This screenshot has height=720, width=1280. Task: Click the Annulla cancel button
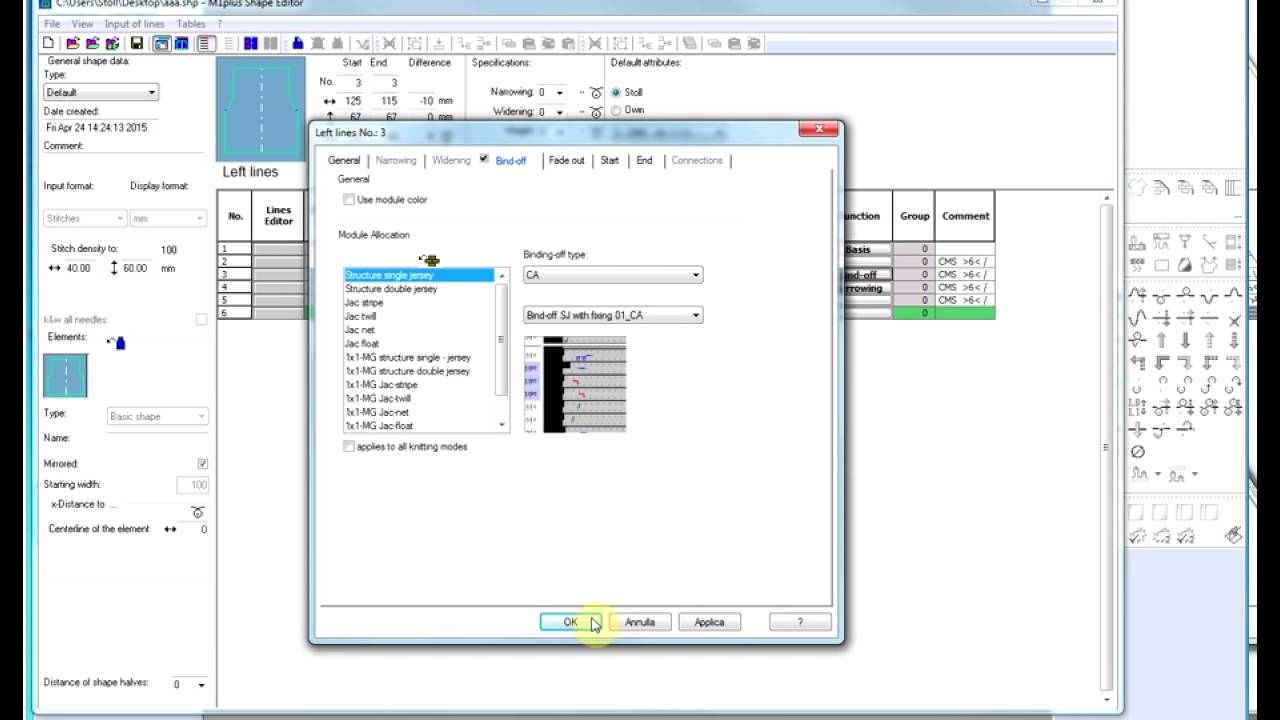coord(640,622)
